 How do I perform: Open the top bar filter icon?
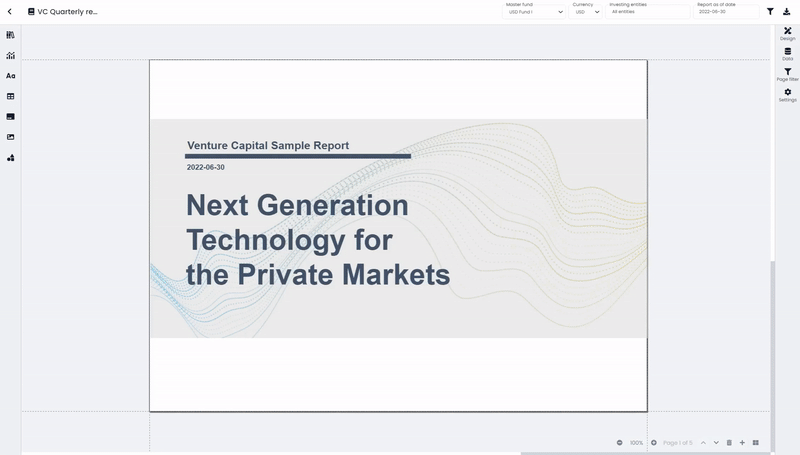[770, 11]
